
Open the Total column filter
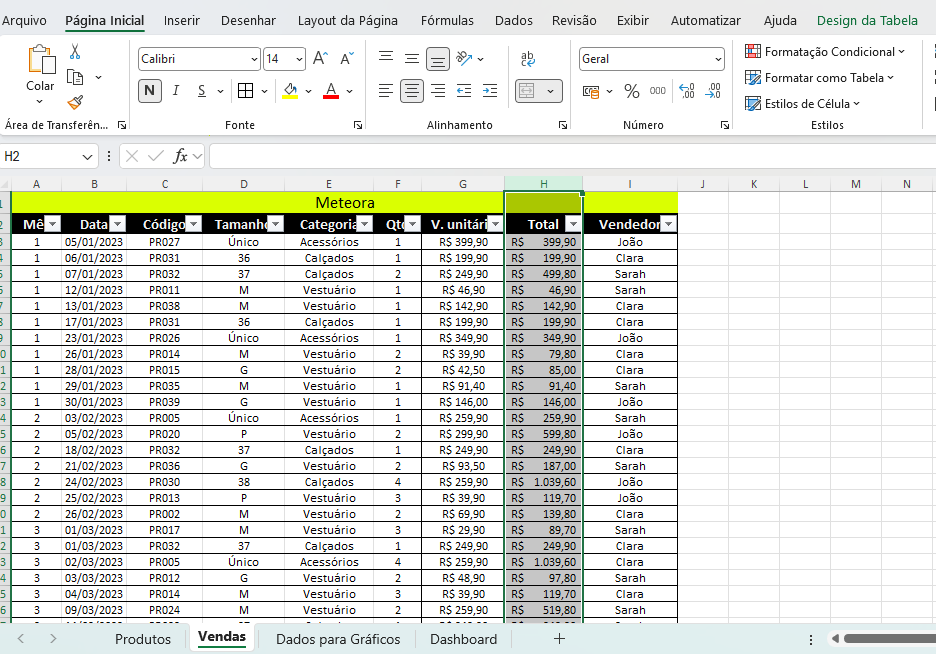point(573,224)
